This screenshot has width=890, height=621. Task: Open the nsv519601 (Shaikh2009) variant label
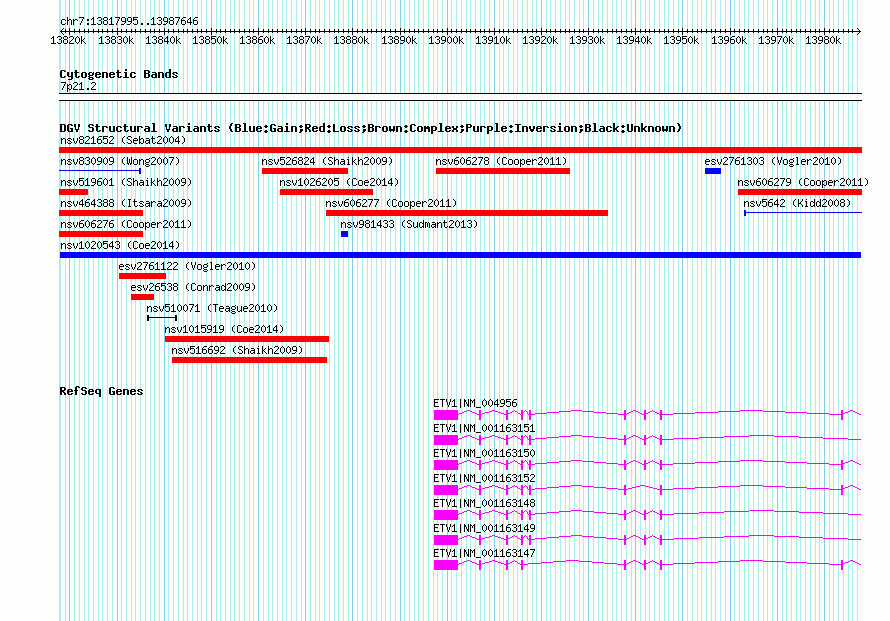click(x=126, y=182)
